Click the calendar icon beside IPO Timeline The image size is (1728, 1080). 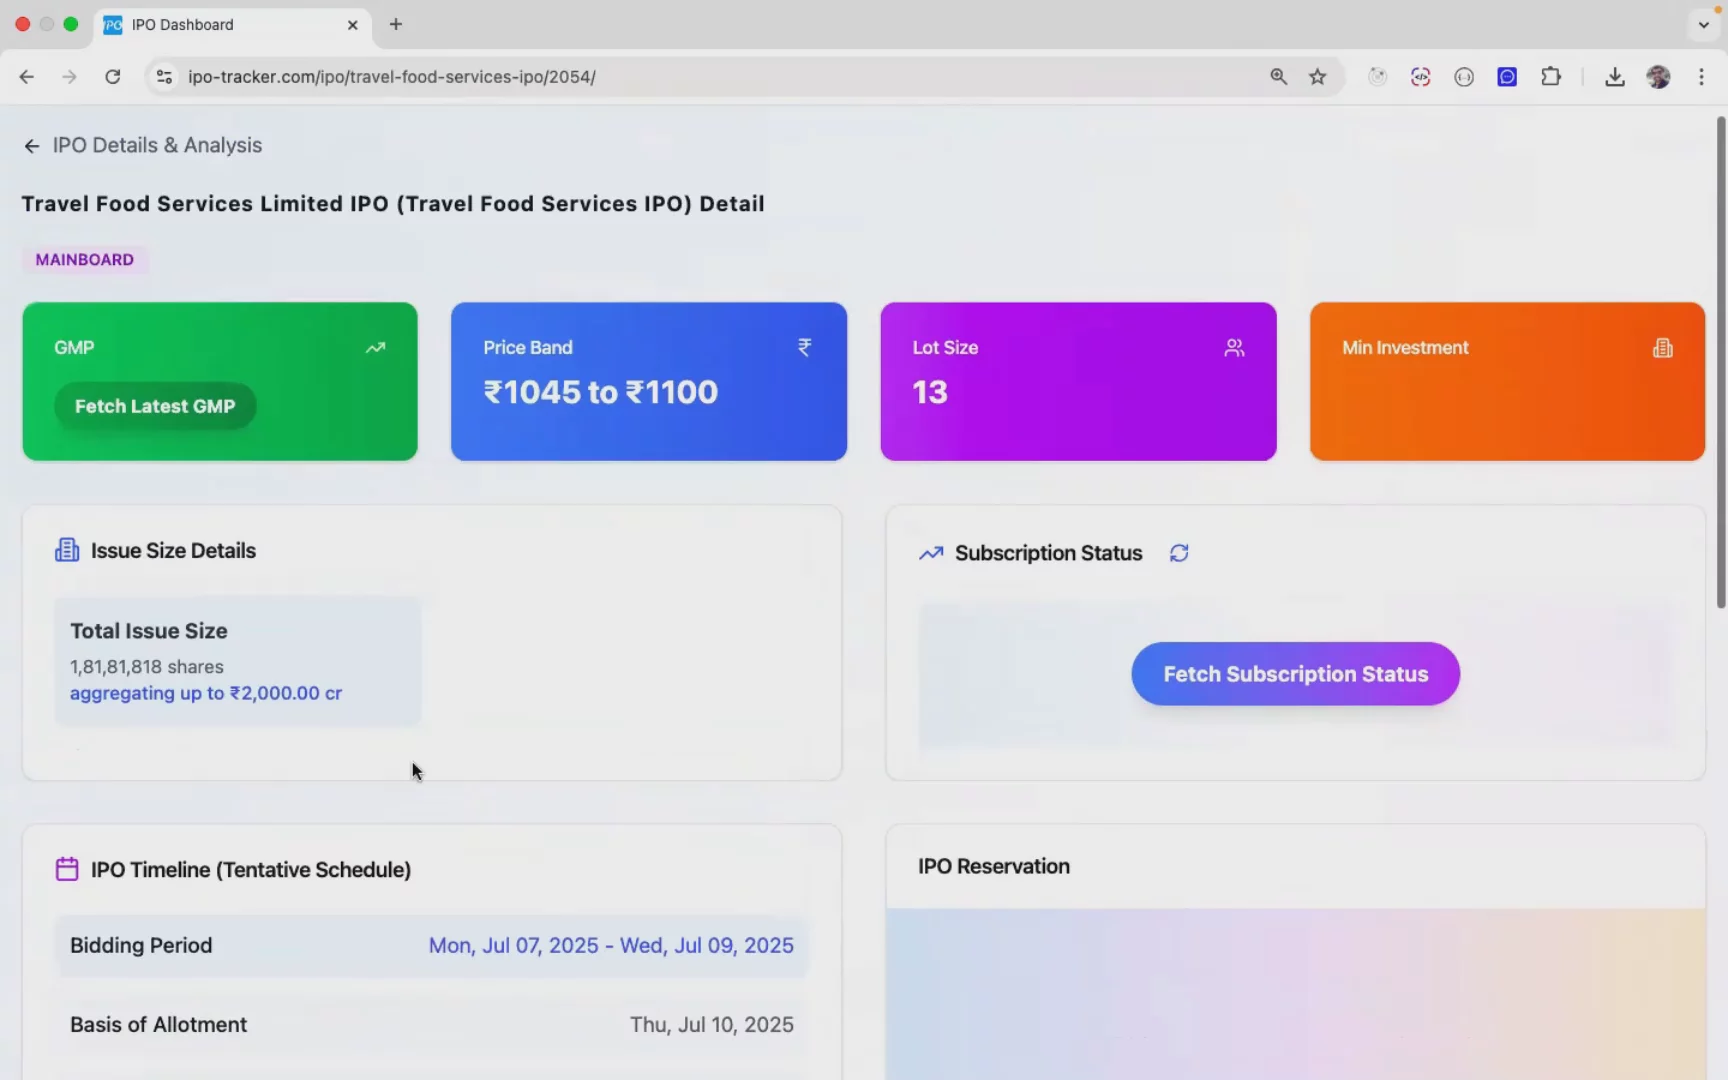click(67, 869)
